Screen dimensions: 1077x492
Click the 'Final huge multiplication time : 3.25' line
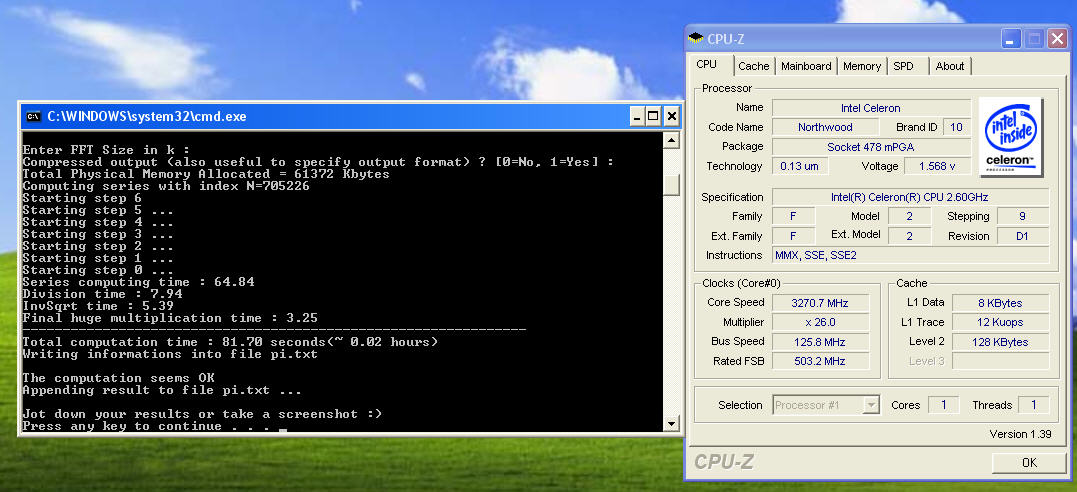(170, 318)
